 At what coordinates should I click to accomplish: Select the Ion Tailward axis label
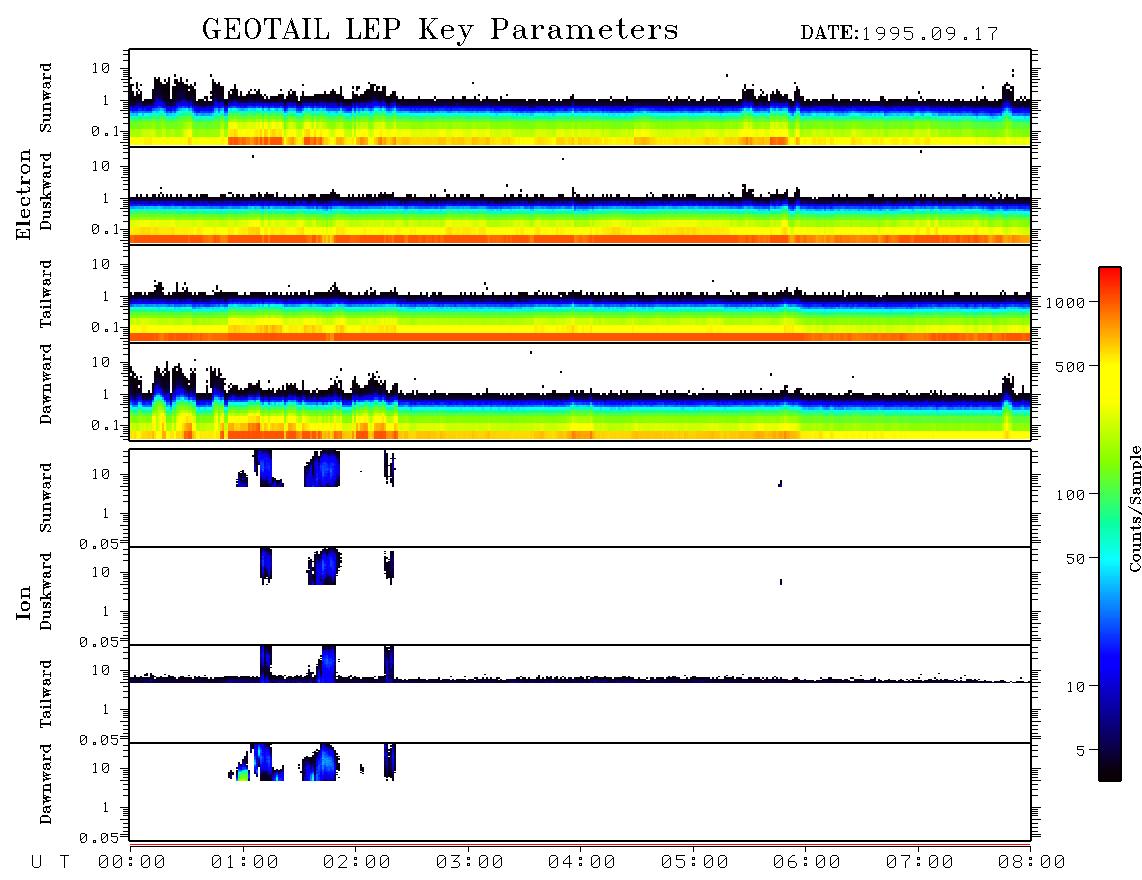tap(46, 694)
